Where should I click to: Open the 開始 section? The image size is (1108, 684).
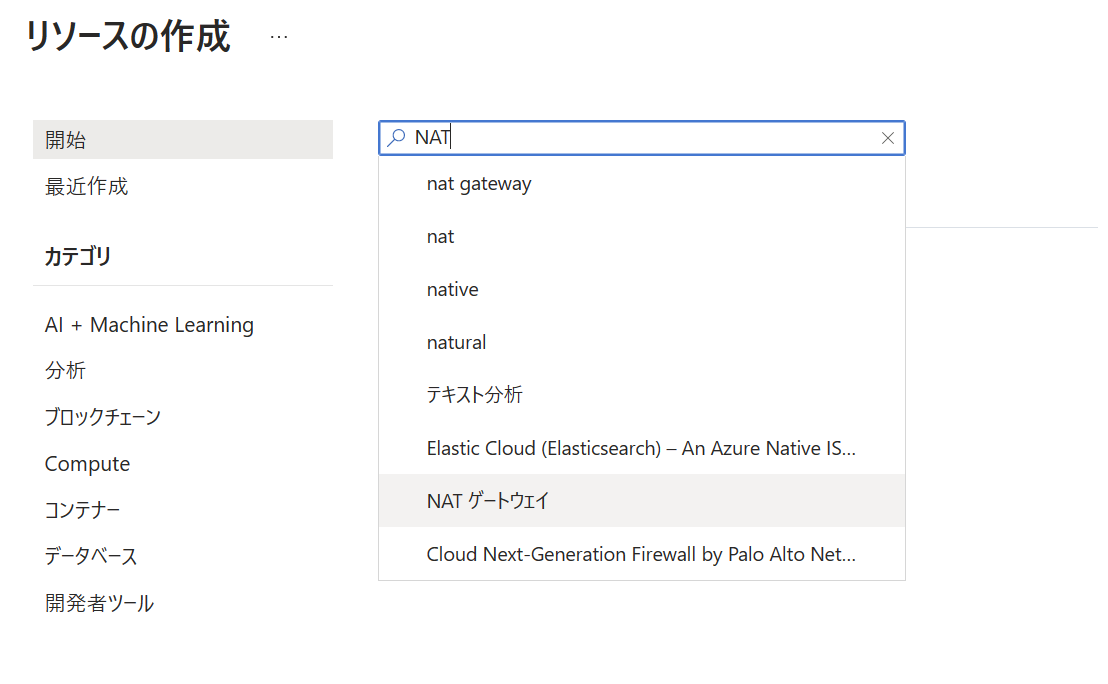[x=66, y=140]
